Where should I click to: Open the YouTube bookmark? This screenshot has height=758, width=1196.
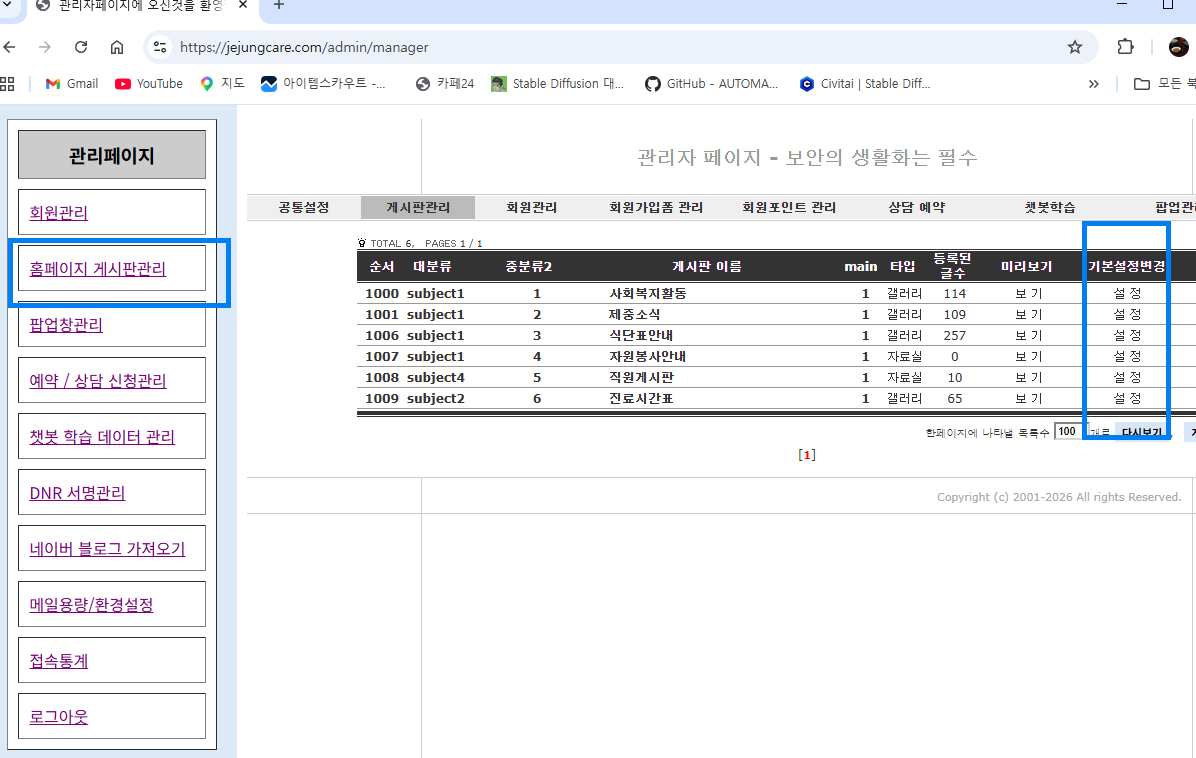click(x=149, y=84)
